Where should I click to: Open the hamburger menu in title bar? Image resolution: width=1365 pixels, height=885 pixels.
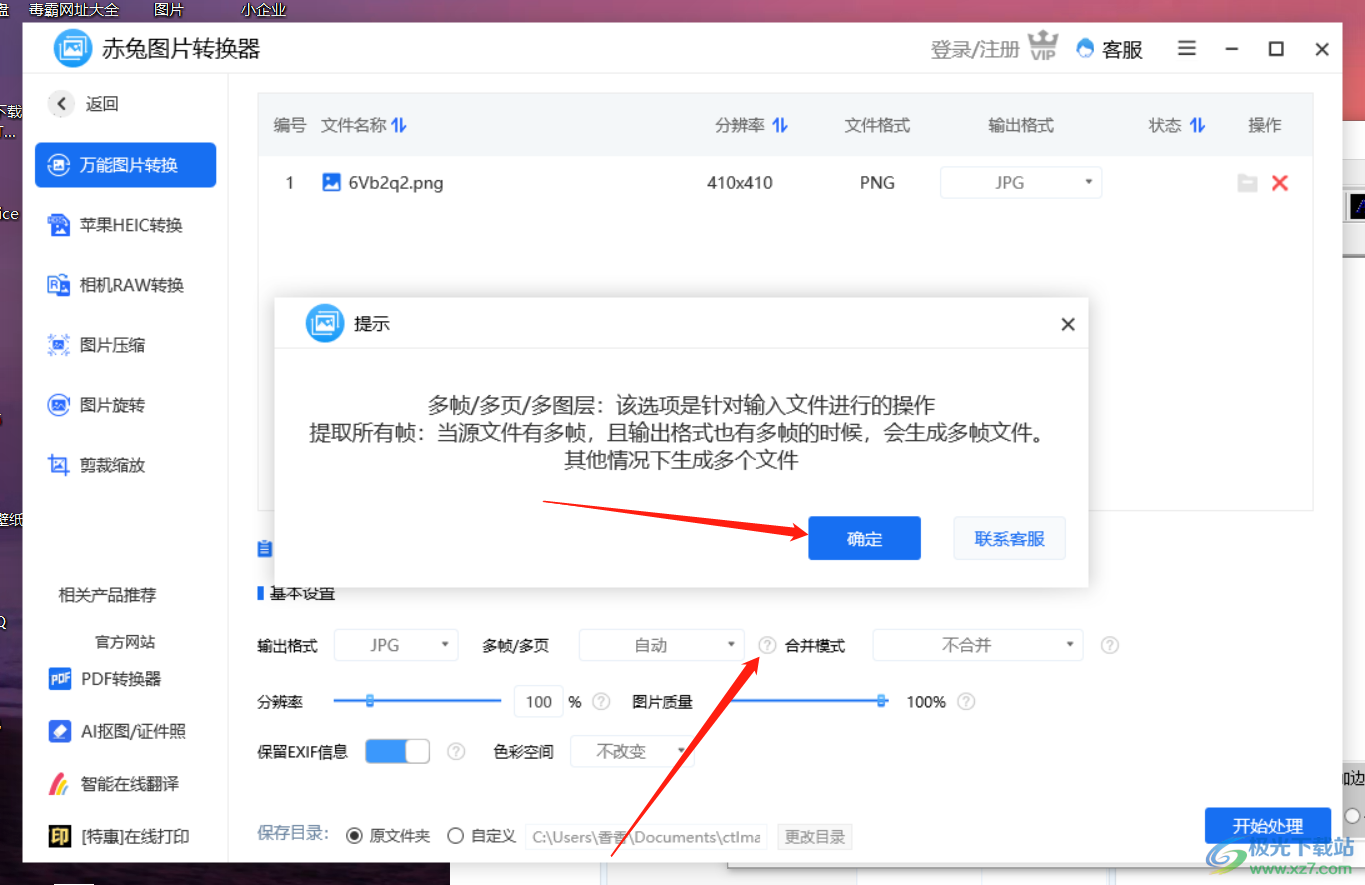point(1187,48)
